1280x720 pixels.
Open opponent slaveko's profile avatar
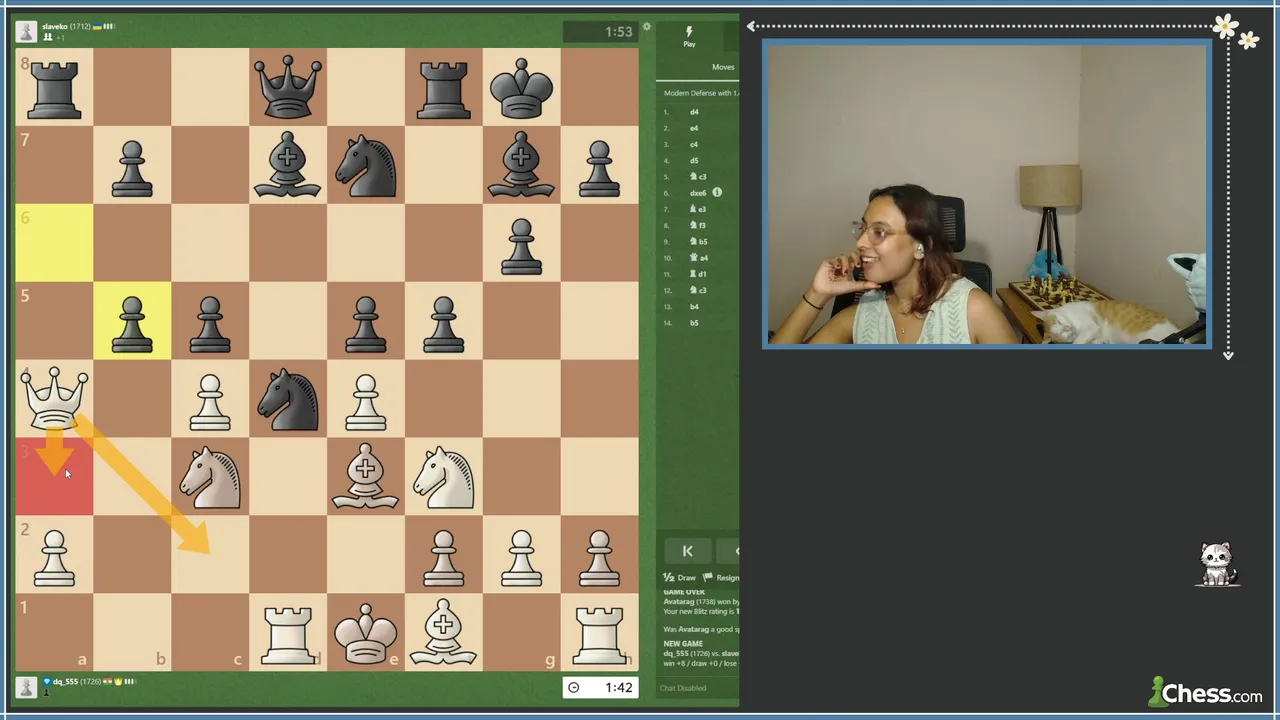click(26, 32)
